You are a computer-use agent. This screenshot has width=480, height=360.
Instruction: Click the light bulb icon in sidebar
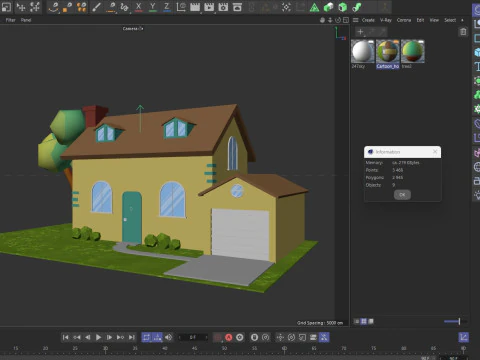(477, 195)
